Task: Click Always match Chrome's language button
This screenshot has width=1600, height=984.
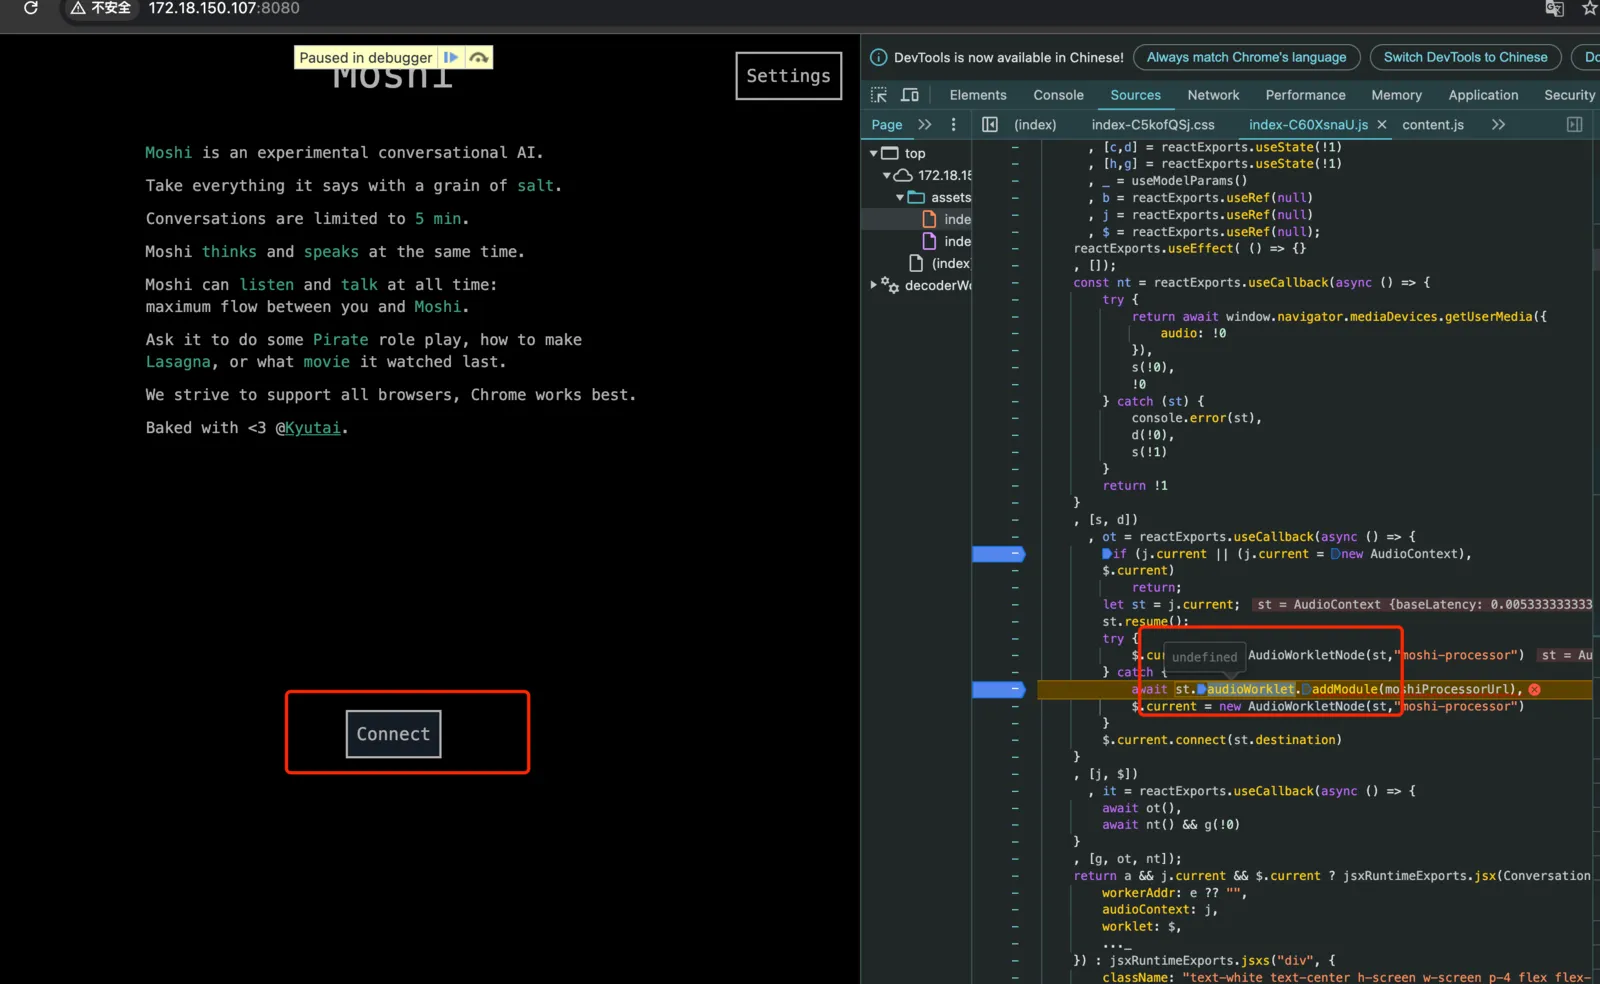Action: (1247, 57)
